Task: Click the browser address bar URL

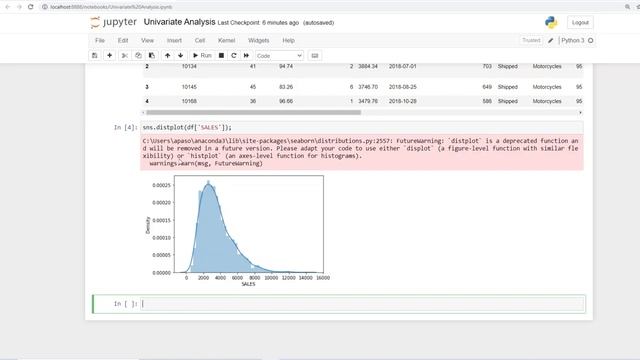Action: (111, 7)
